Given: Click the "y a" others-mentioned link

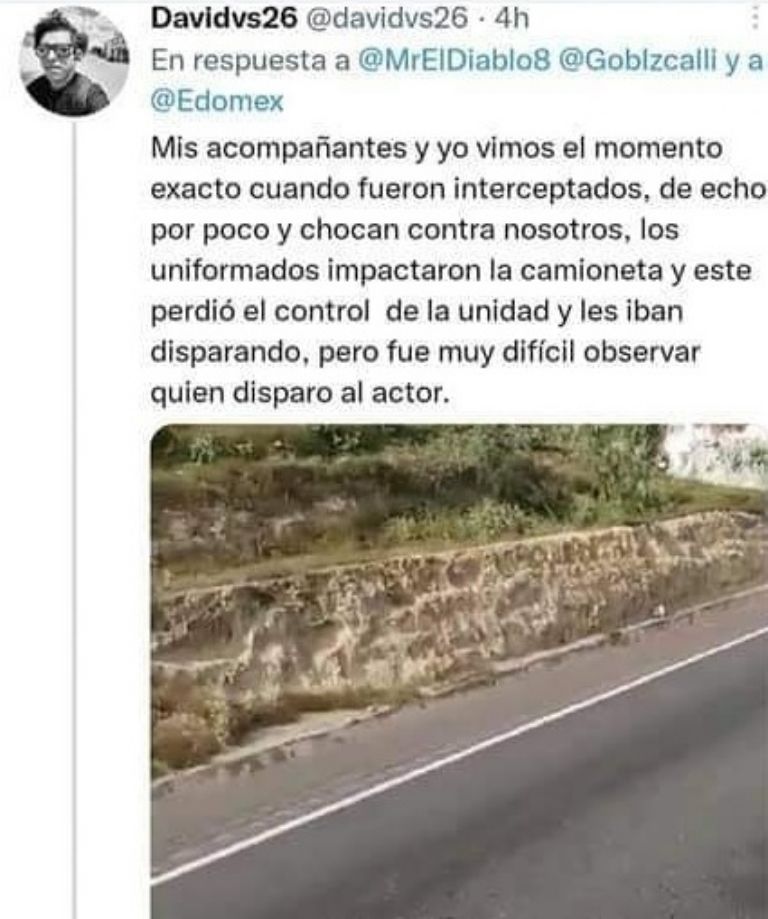Looking at the screenshot, I should [743, 61].
